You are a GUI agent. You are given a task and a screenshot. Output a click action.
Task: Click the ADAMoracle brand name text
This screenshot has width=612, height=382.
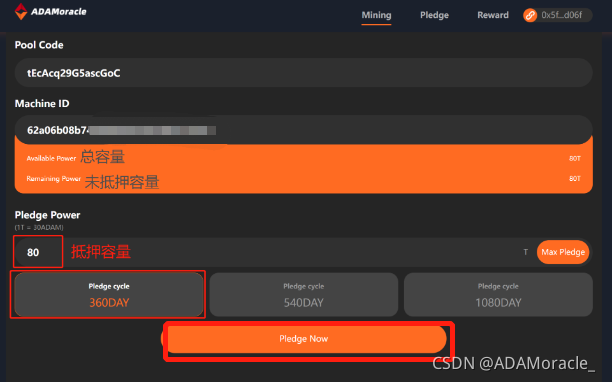pos(59,12)
